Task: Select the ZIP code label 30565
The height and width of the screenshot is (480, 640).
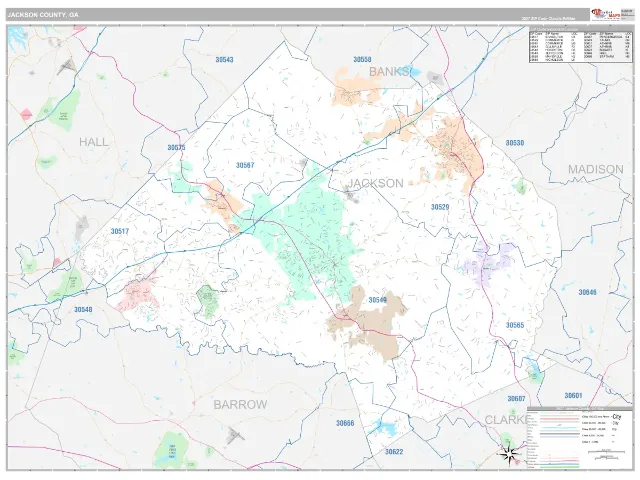Action: [x=515, y=325]
